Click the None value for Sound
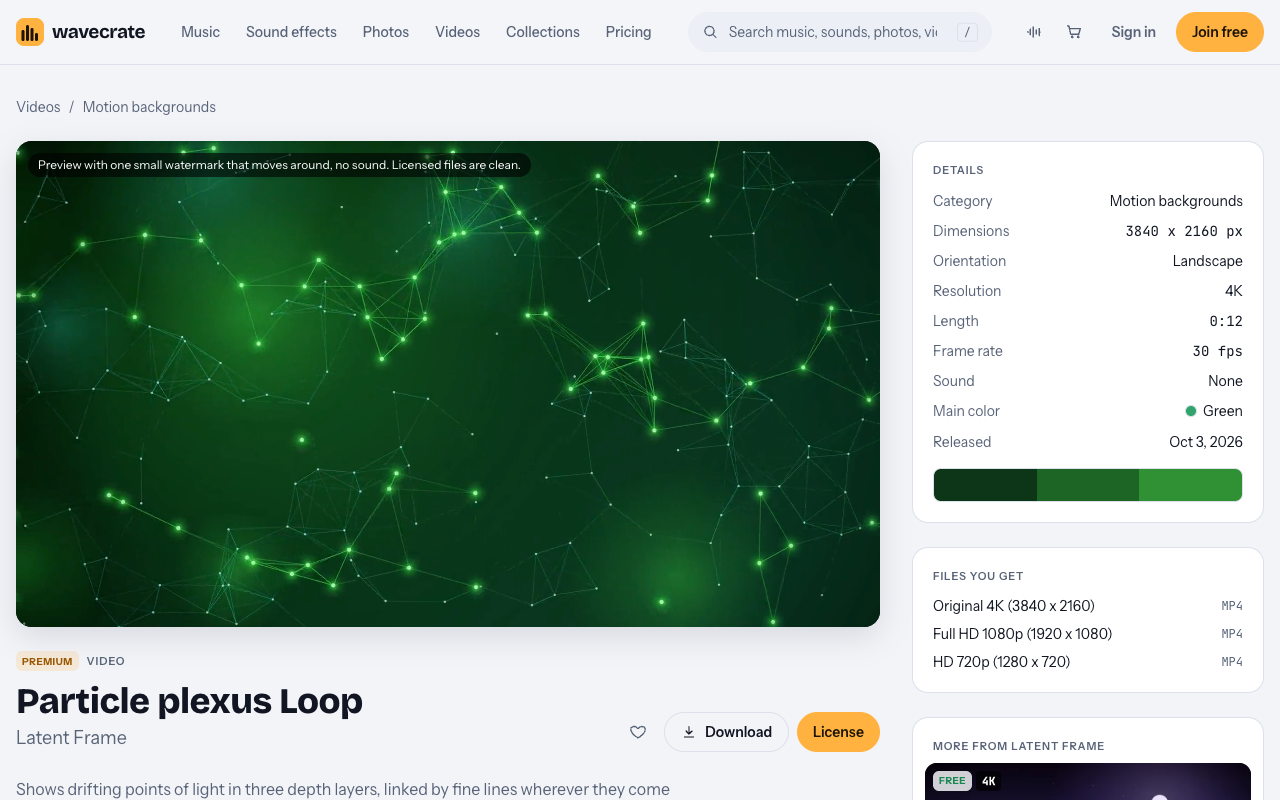Image resolution: width=1280 pixels, height=800 pixels. pyautogui.click(x=1225, y=381)
